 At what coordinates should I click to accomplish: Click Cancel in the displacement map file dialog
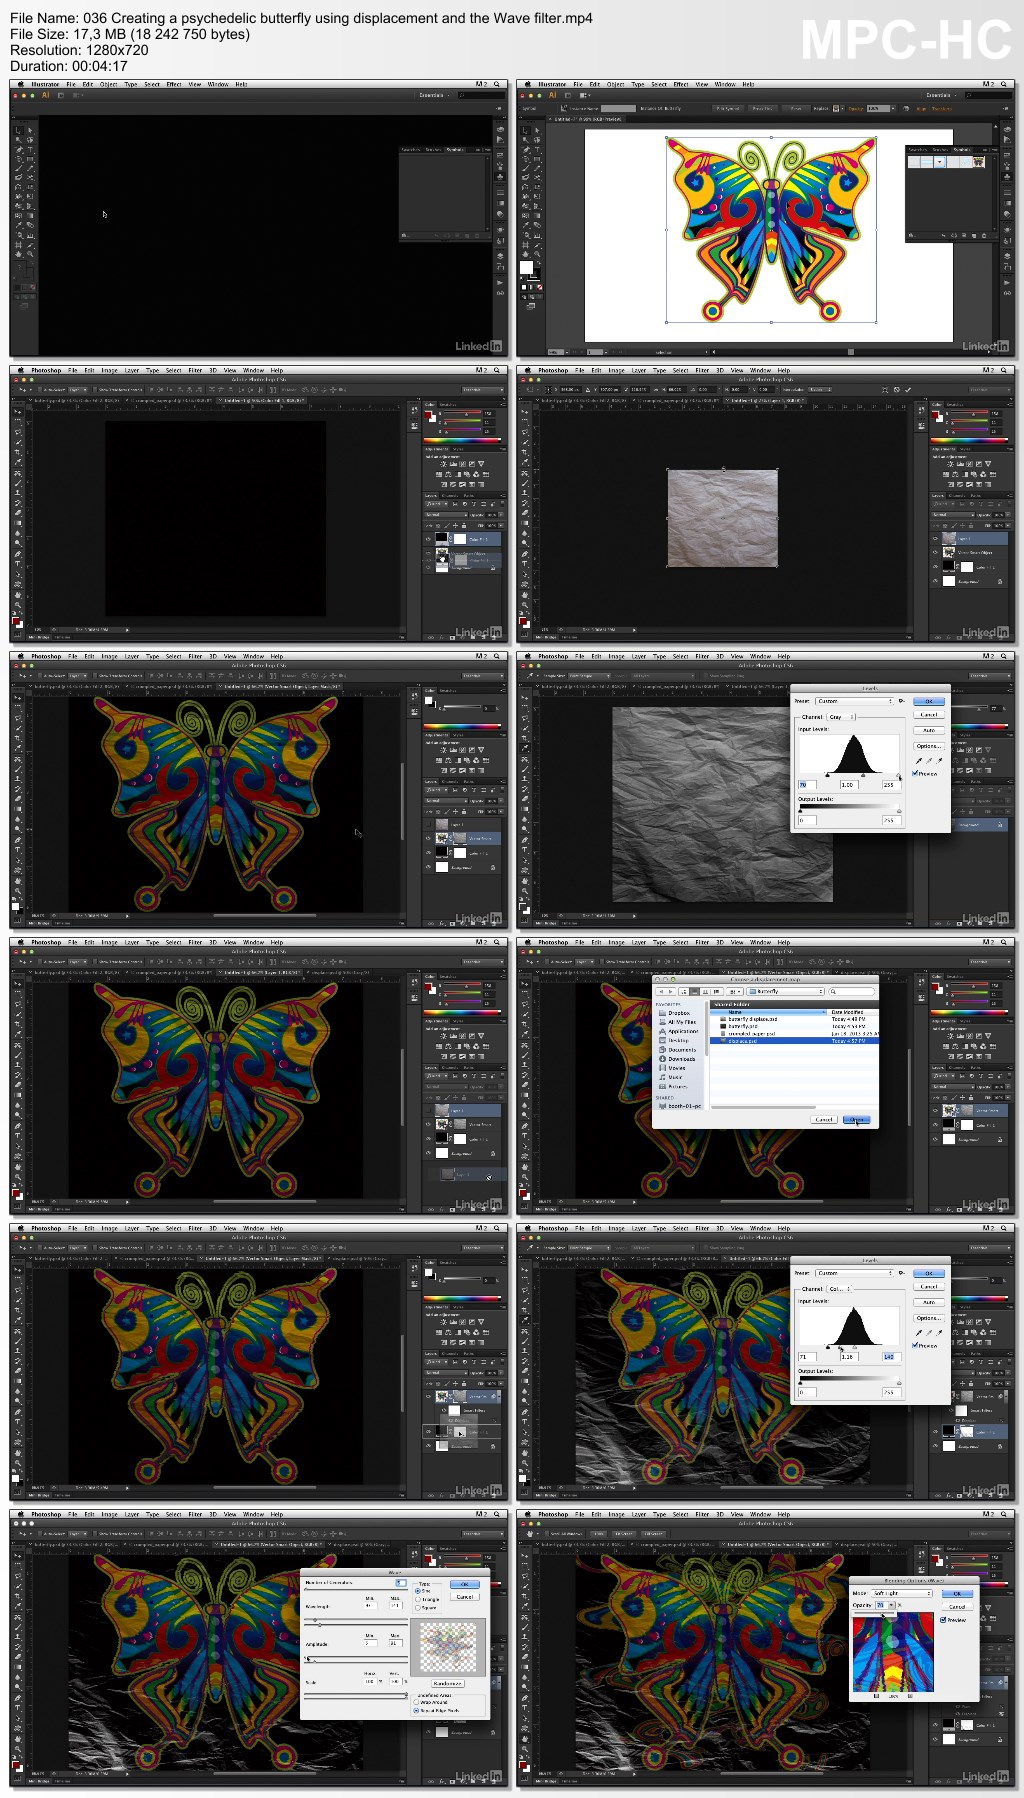[824, 1119]
